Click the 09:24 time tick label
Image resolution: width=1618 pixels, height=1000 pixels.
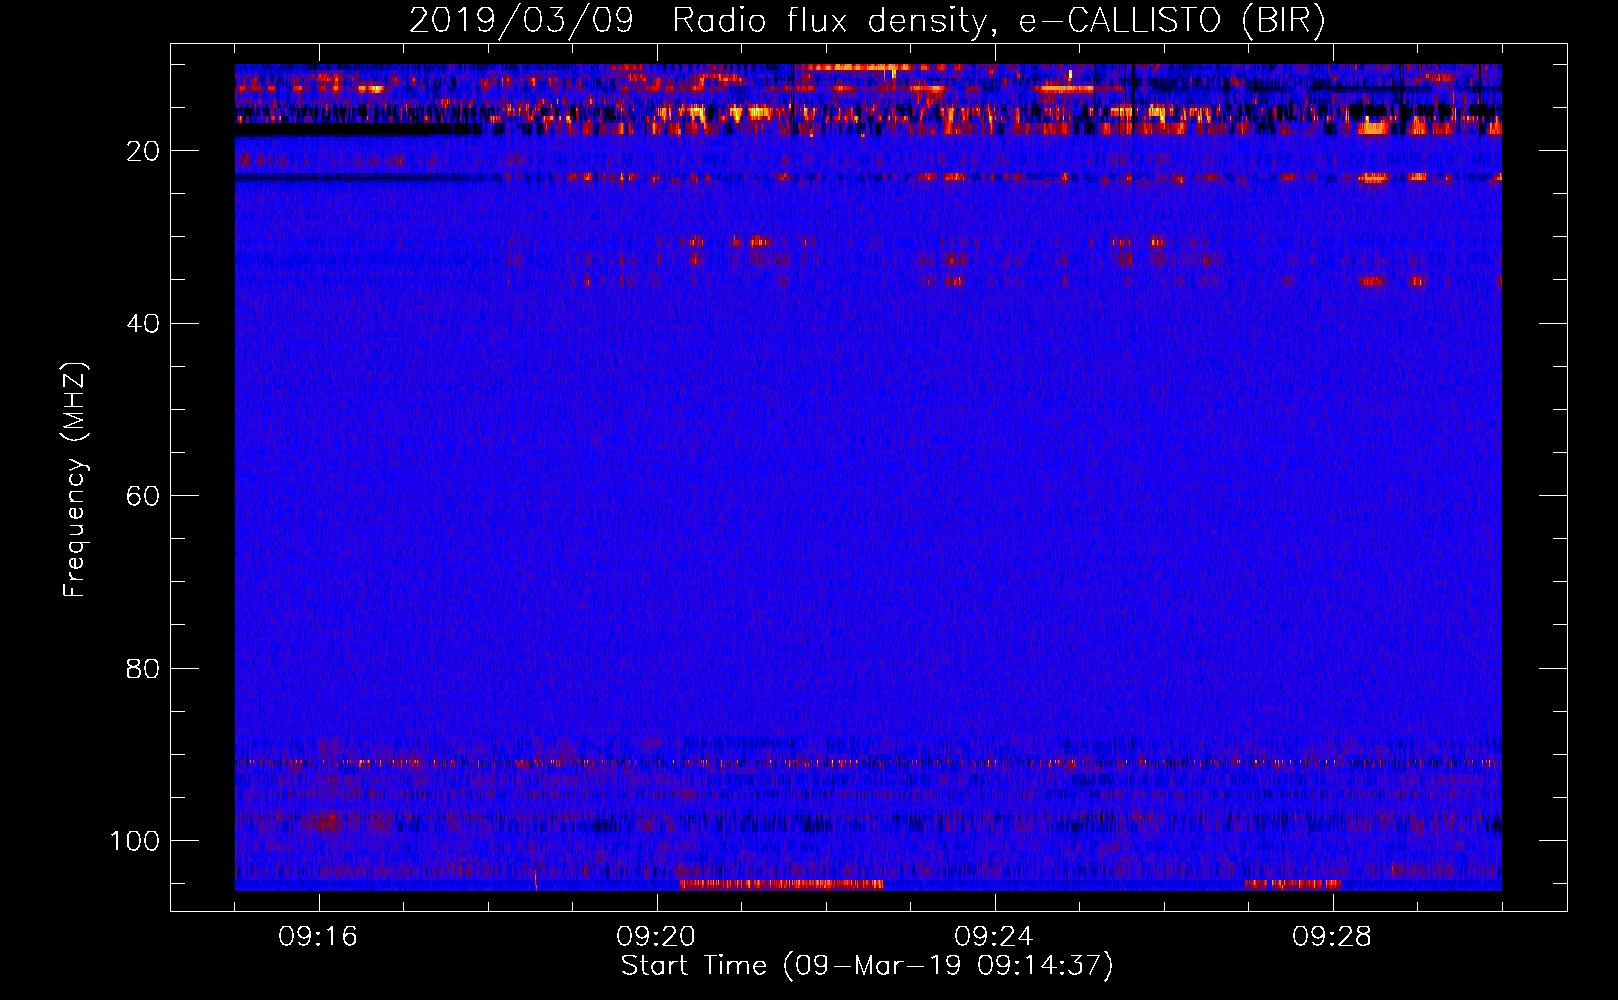(993, 937)
